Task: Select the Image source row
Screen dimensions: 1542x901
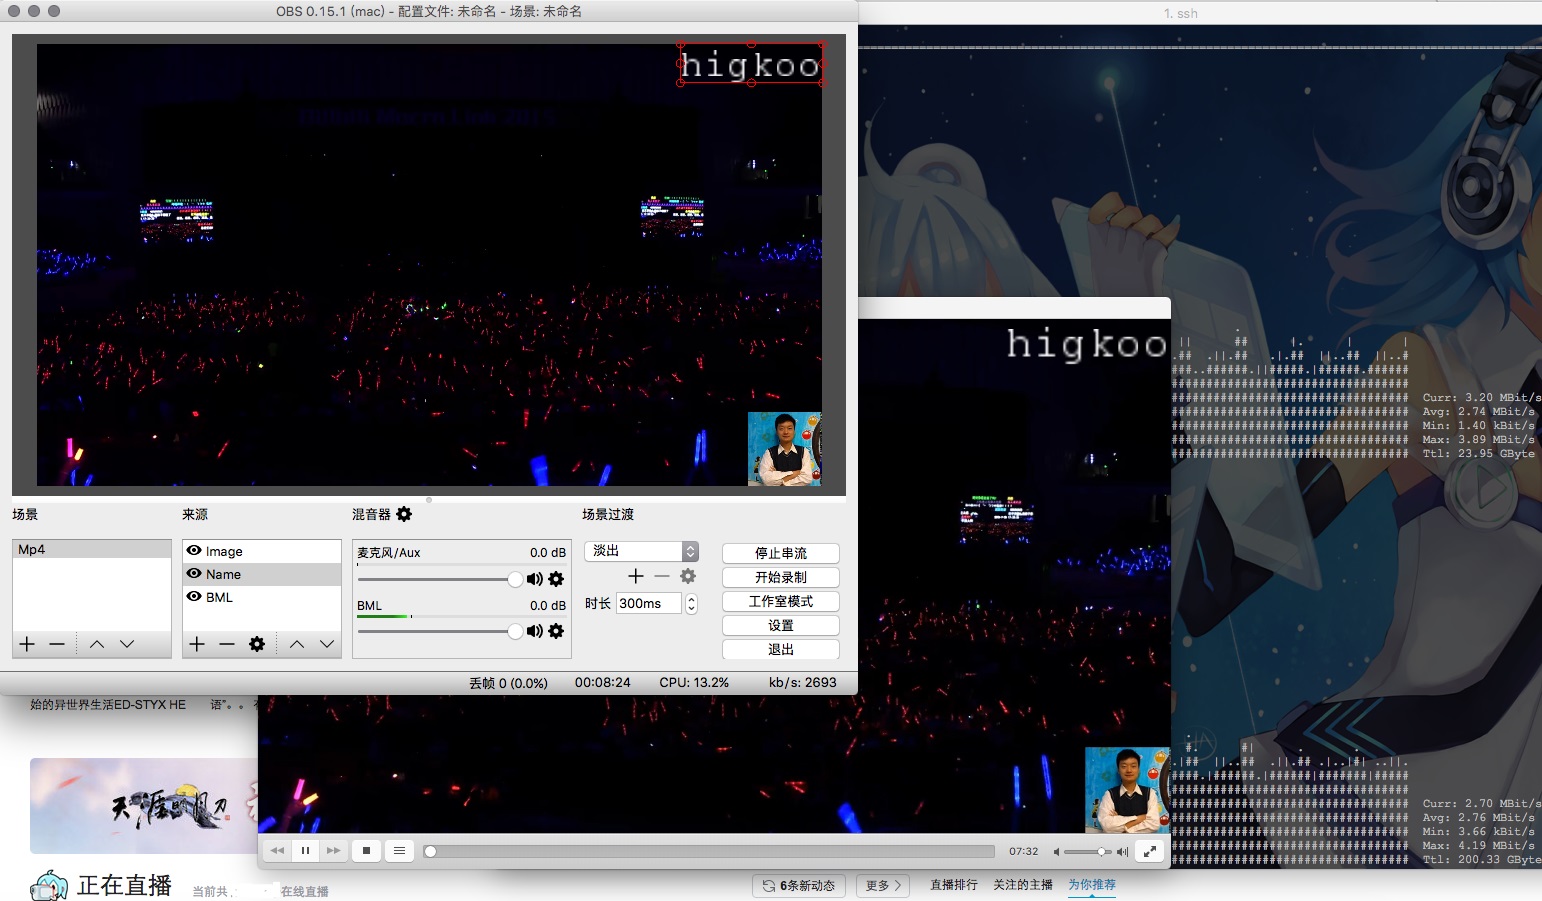Action: pos(262,551)
